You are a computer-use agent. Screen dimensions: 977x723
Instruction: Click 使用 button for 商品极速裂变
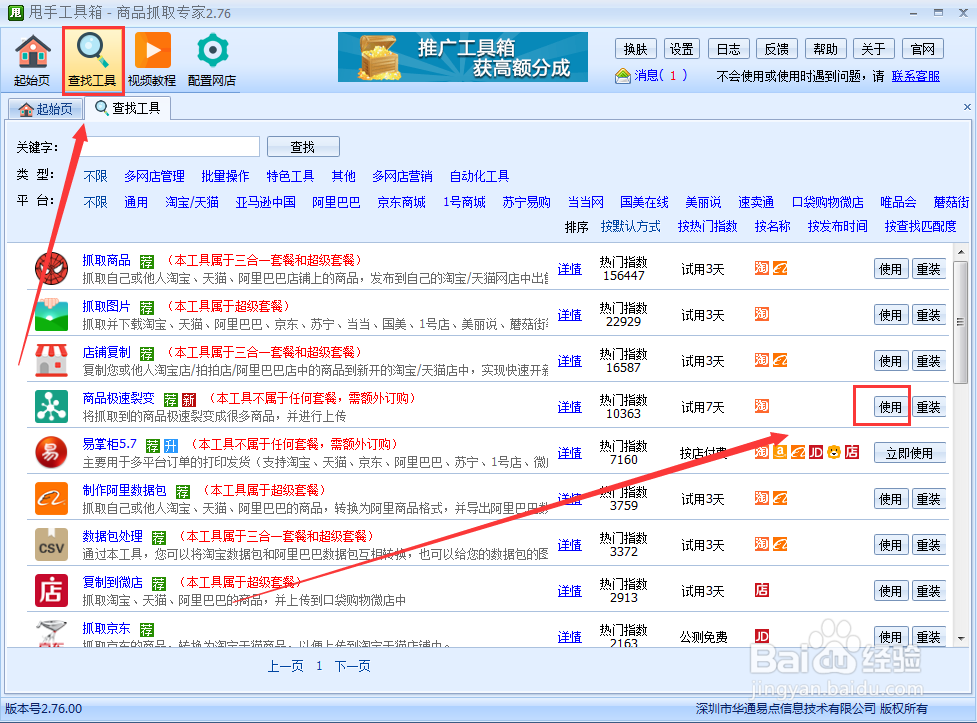889,406
